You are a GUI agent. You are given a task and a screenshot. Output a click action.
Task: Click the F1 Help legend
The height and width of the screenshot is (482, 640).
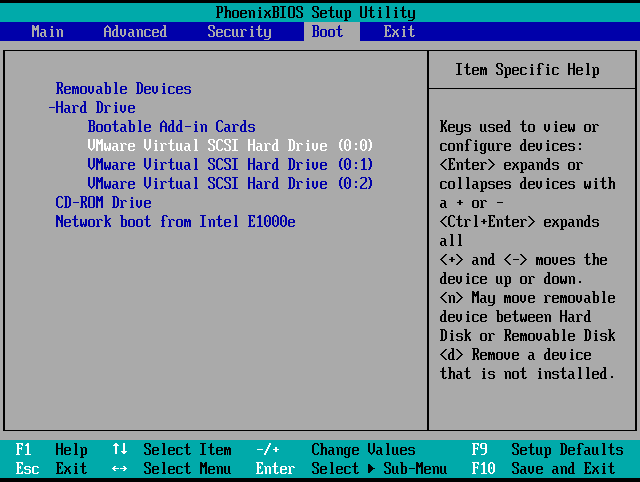tap(51, 450)
